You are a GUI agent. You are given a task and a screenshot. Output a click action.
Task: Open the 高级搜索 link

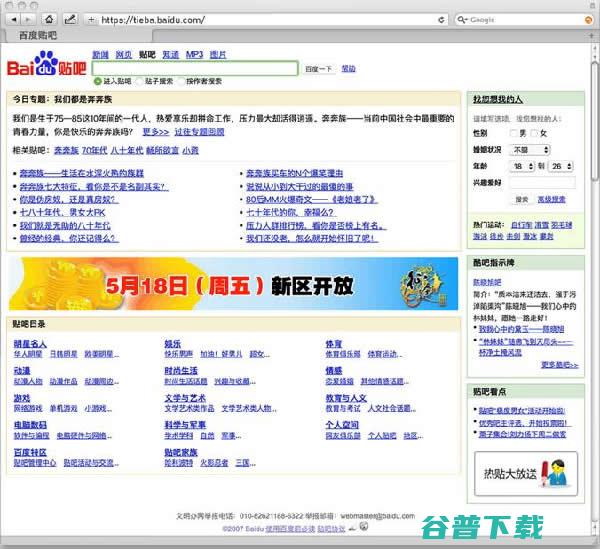click(x=551, y=199)
